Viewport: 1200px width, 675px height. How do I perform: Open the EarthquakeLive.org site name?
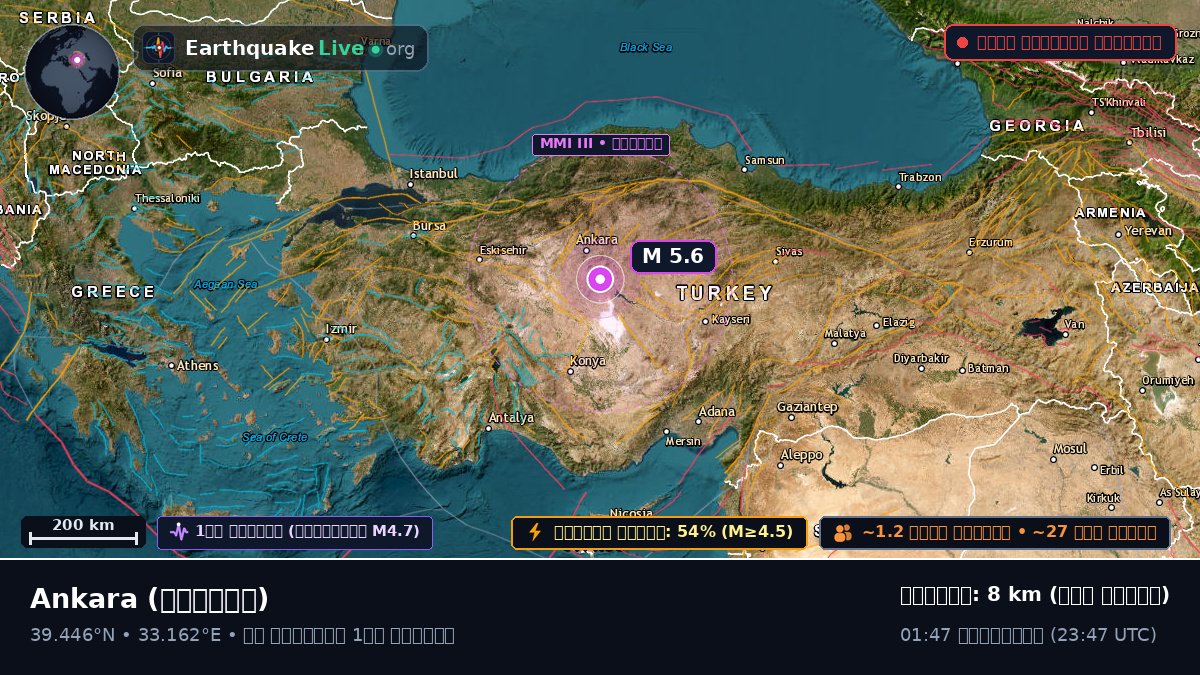tap(300, 49)
